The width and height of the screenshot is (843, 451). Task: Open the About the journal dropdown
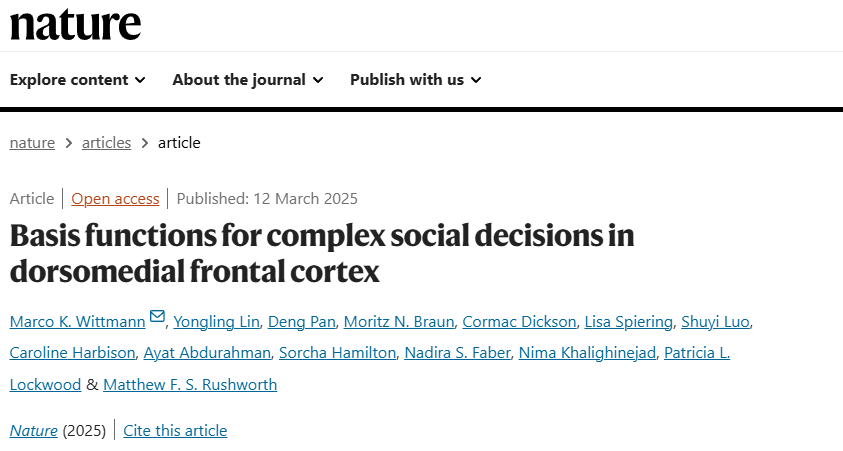click(248, 80)
